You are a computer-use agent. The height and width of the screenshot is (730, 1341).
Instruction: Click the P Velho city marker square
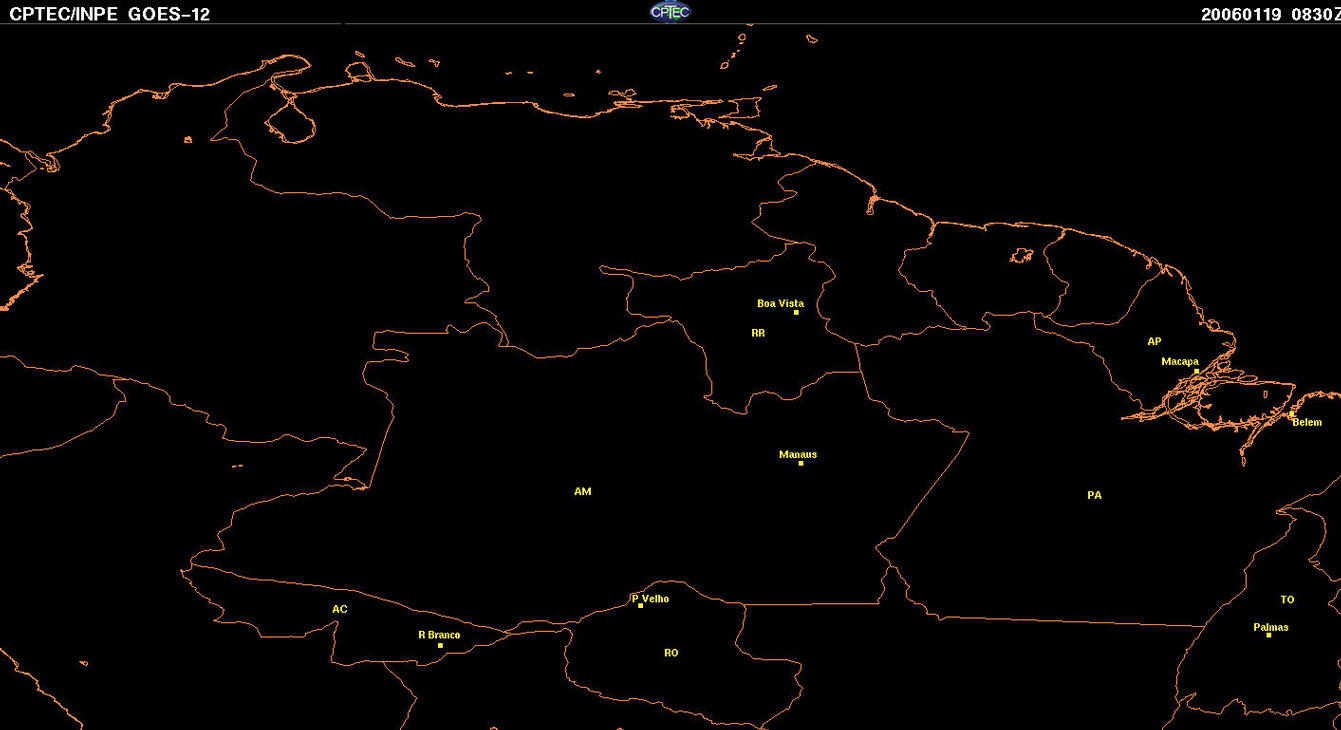click(x=640, y=606)
